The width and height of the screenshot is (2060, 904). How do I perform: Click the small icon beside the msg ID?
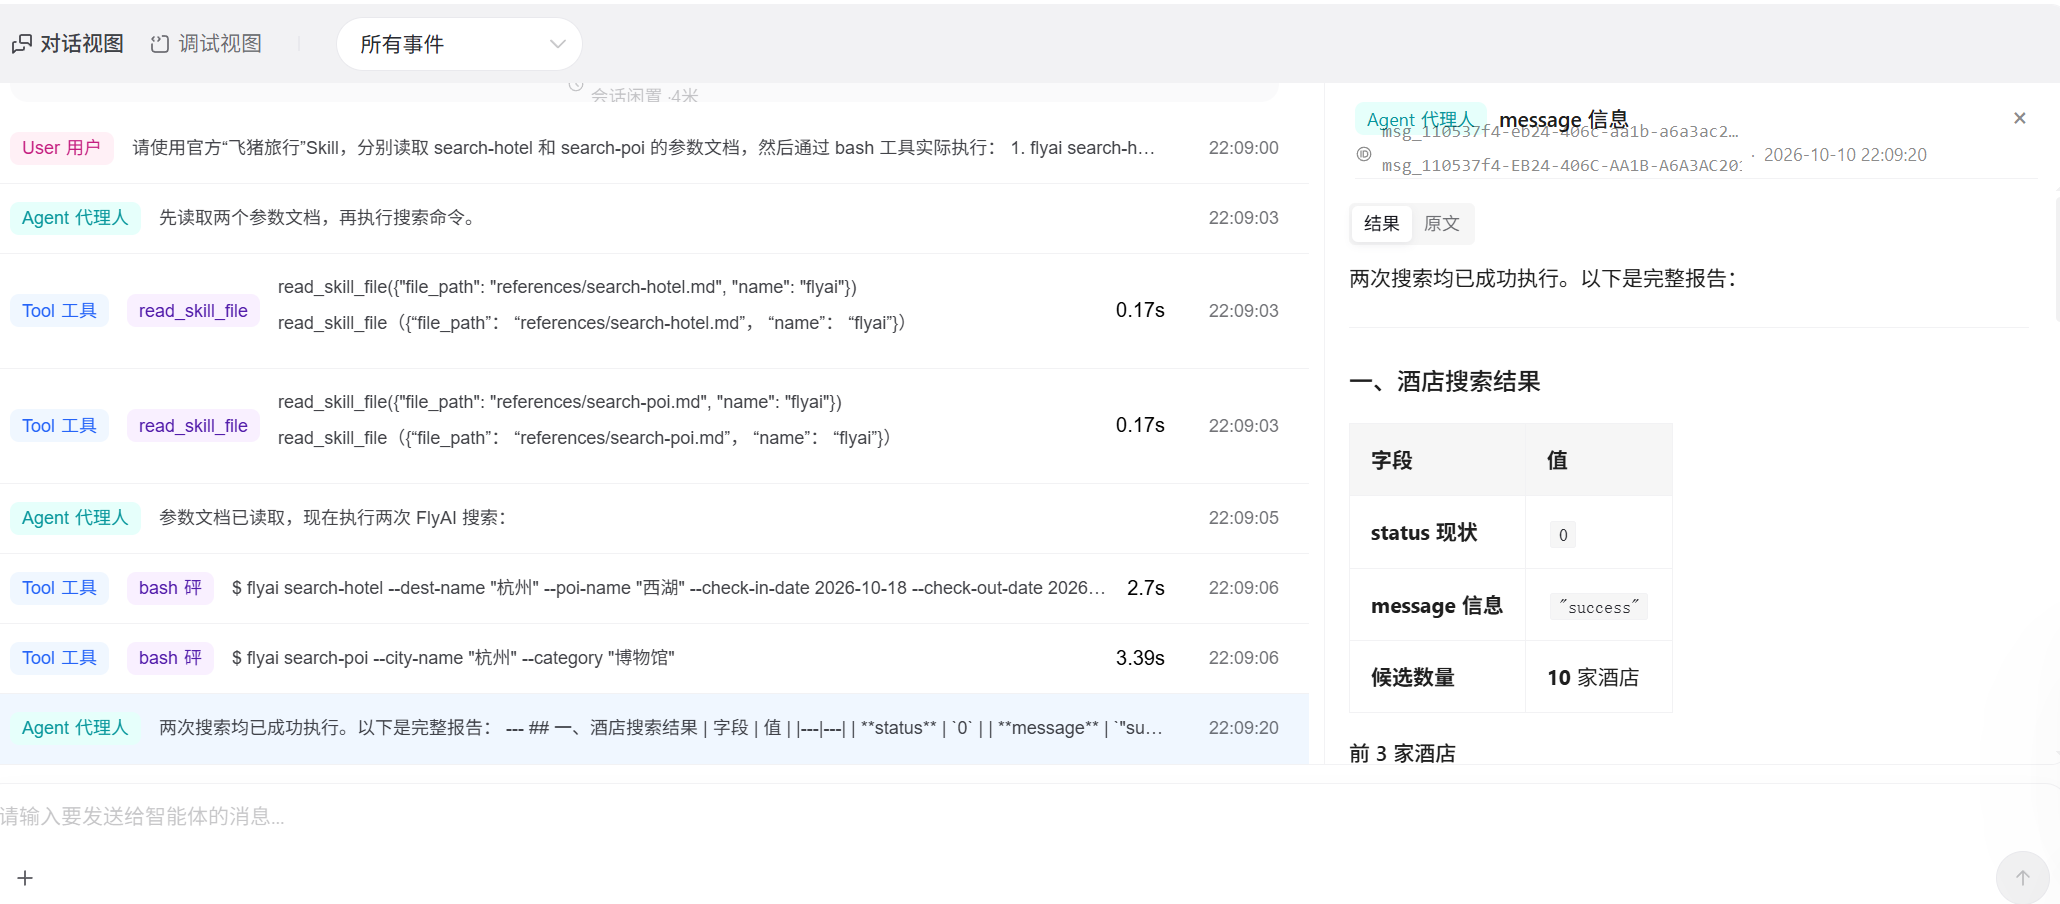pyautogui.click(x=1364, y=154)
